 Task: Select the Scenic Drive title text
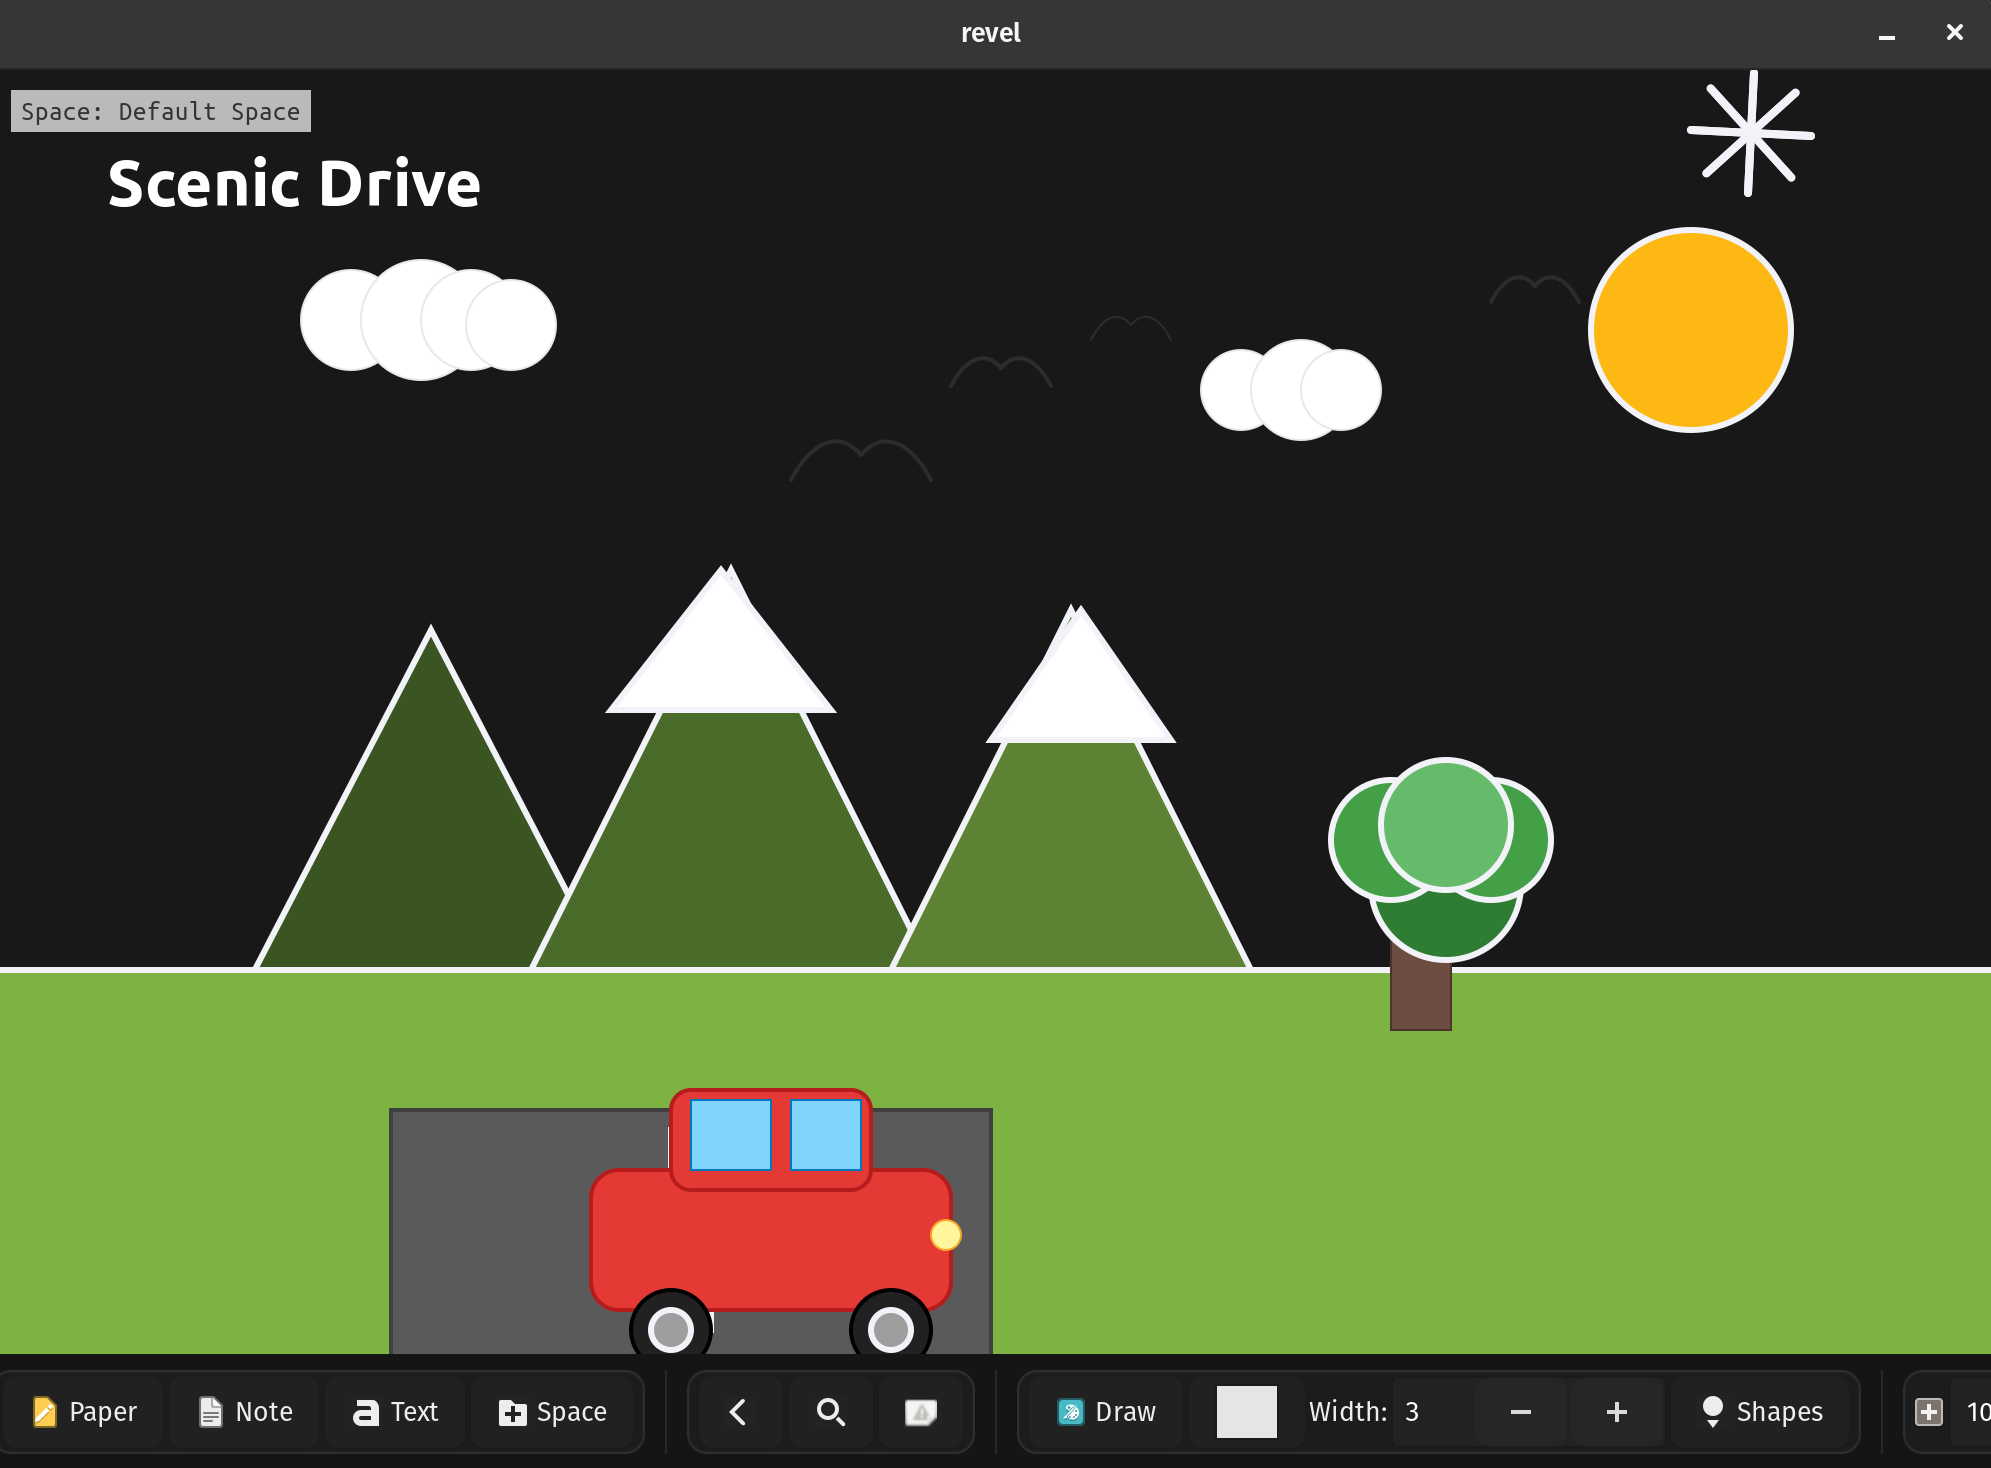point(294,184)
